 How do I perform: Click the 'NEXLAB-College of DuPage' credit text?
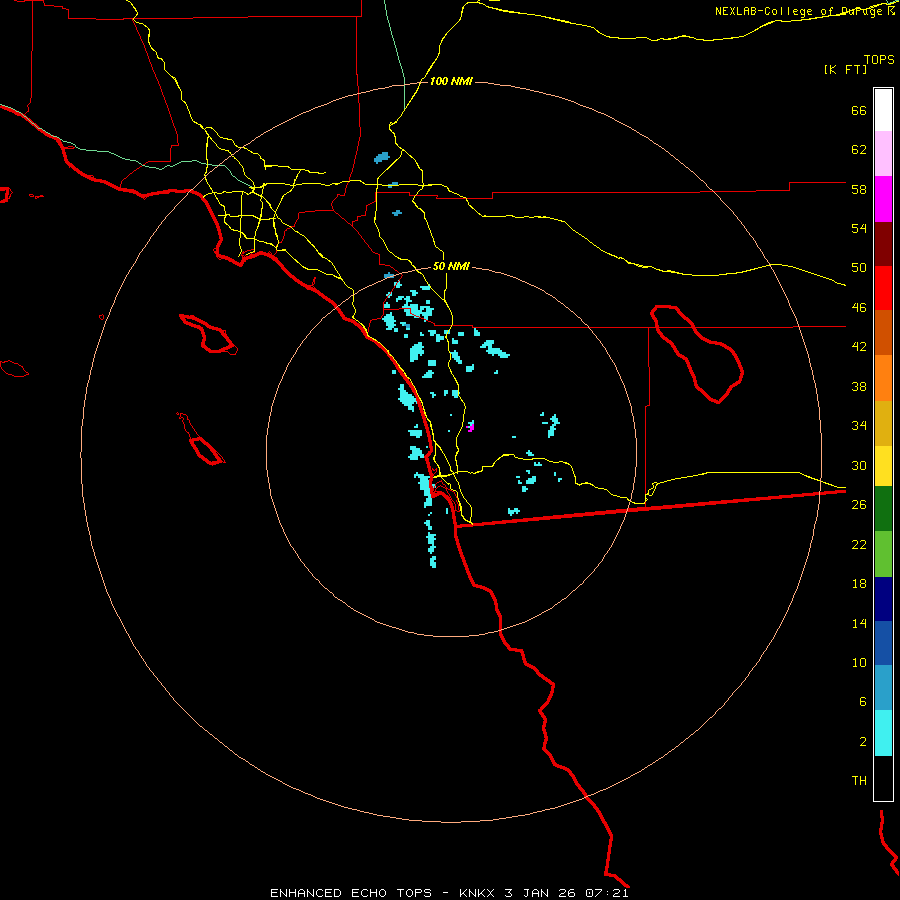[x=798, y=11]
